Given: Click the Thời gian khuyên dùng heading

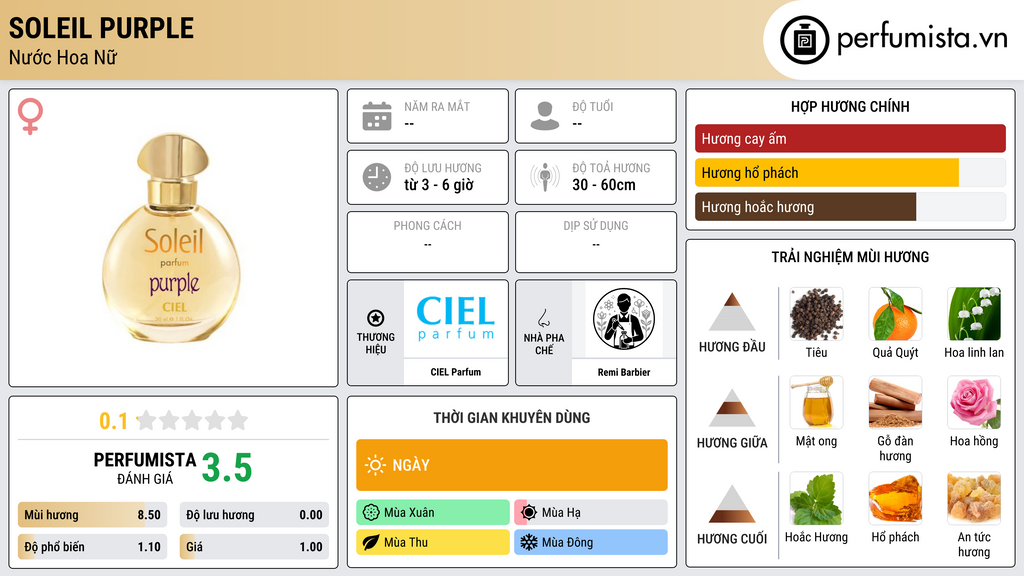Looking at the screenshot, I should click(512, 417).
